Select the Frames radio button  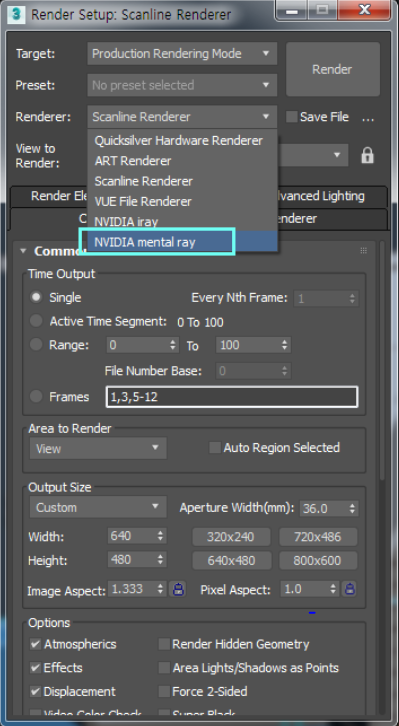[x=36, y=397]
